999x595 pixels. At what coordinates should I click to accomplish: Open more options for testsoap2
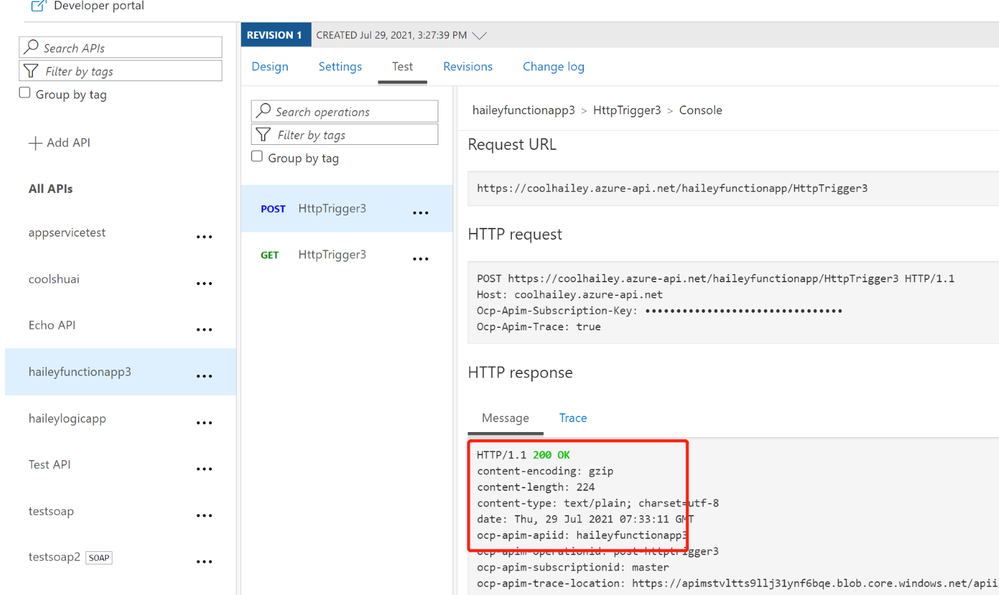click(x=204, y=561)
